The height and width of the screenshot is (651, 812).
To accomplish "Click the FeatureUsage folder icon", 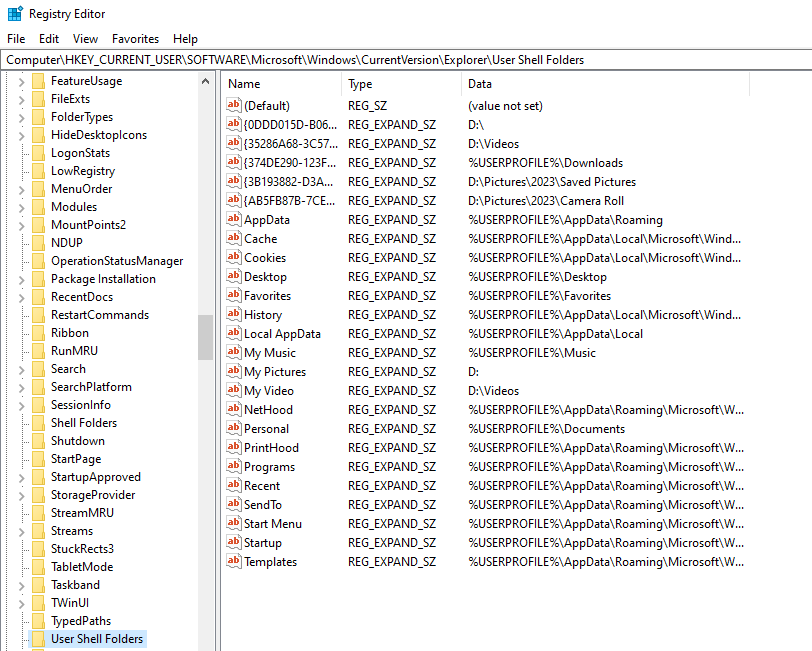I will pyautogui.click(x=38, y=81).
